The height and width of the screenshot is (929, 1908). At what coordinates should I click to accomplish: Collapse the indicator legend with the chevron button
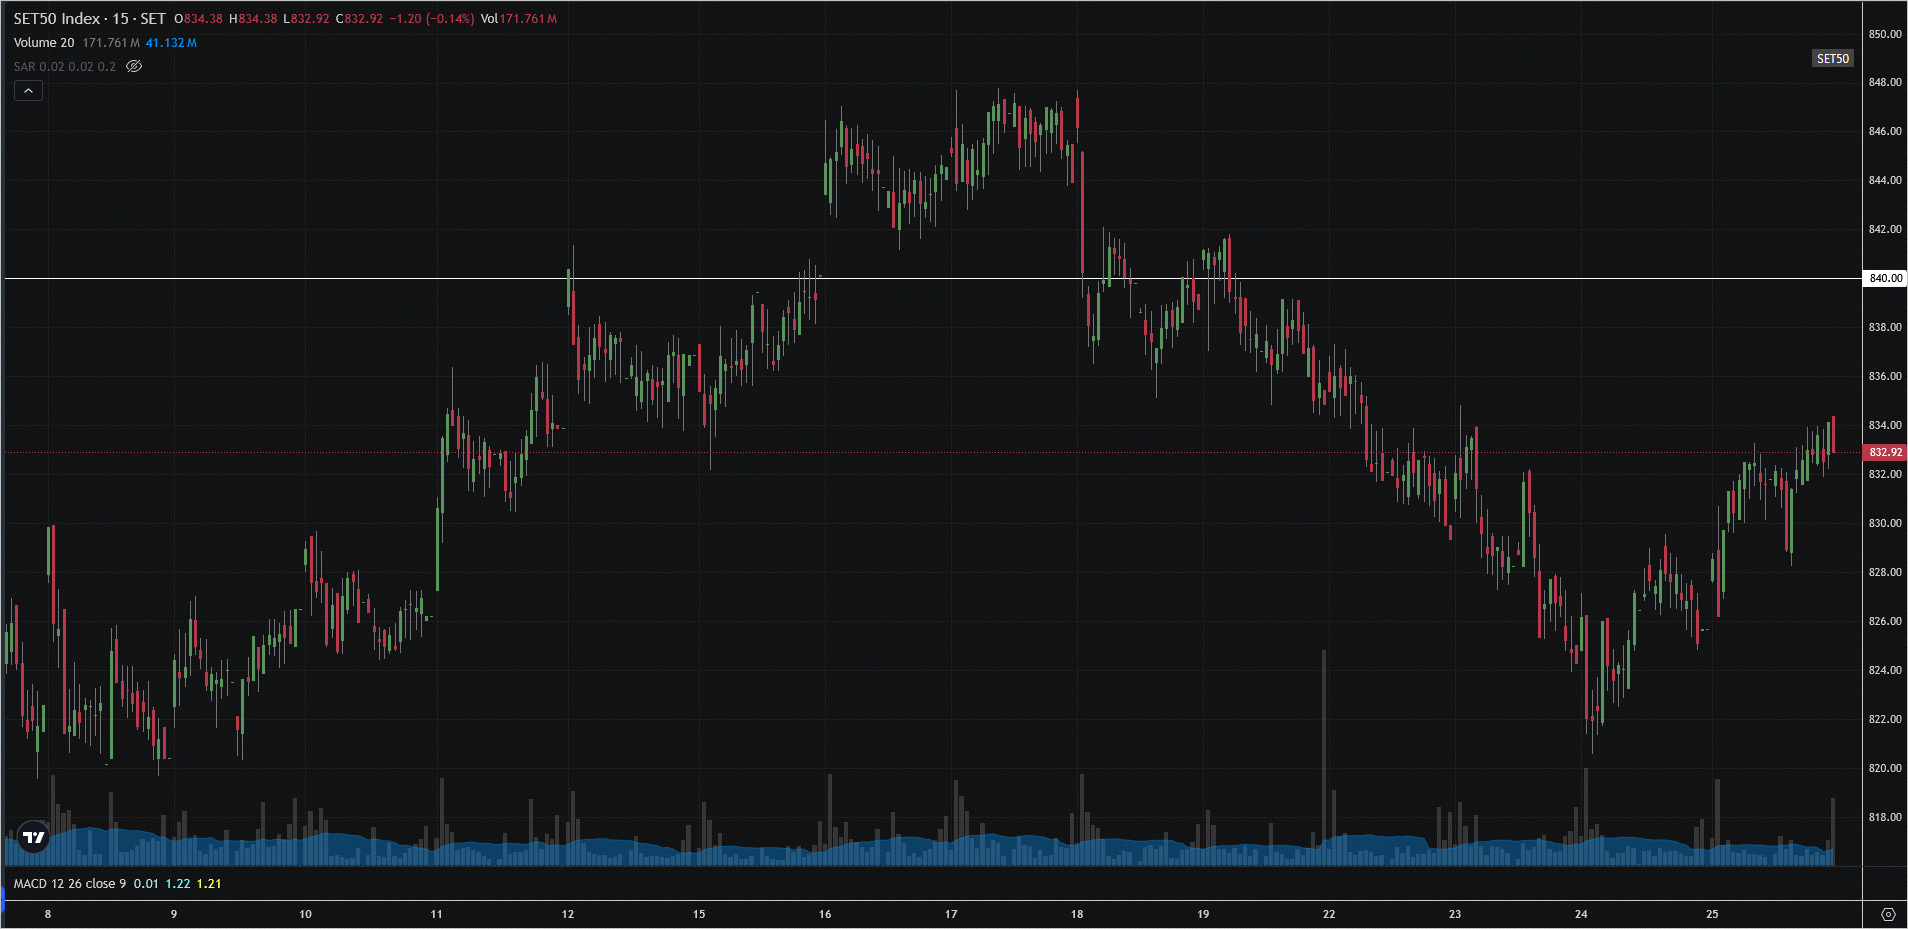(28, 91)
